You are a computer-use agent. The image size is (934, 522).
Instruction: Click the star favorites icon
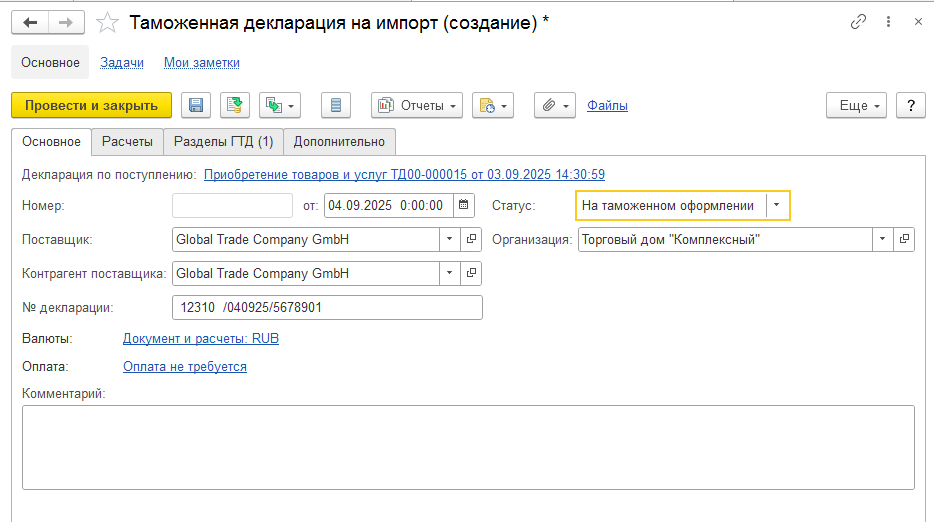coord(107,23)
